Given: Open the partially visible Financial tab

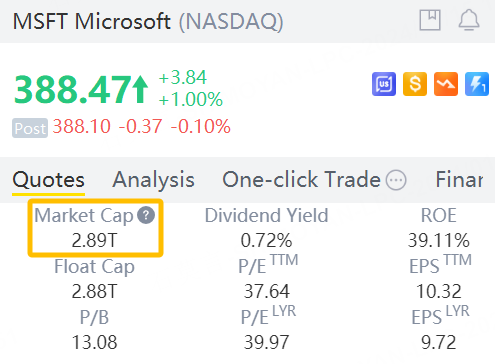Looking at the screenshot, I should (459, 180).
